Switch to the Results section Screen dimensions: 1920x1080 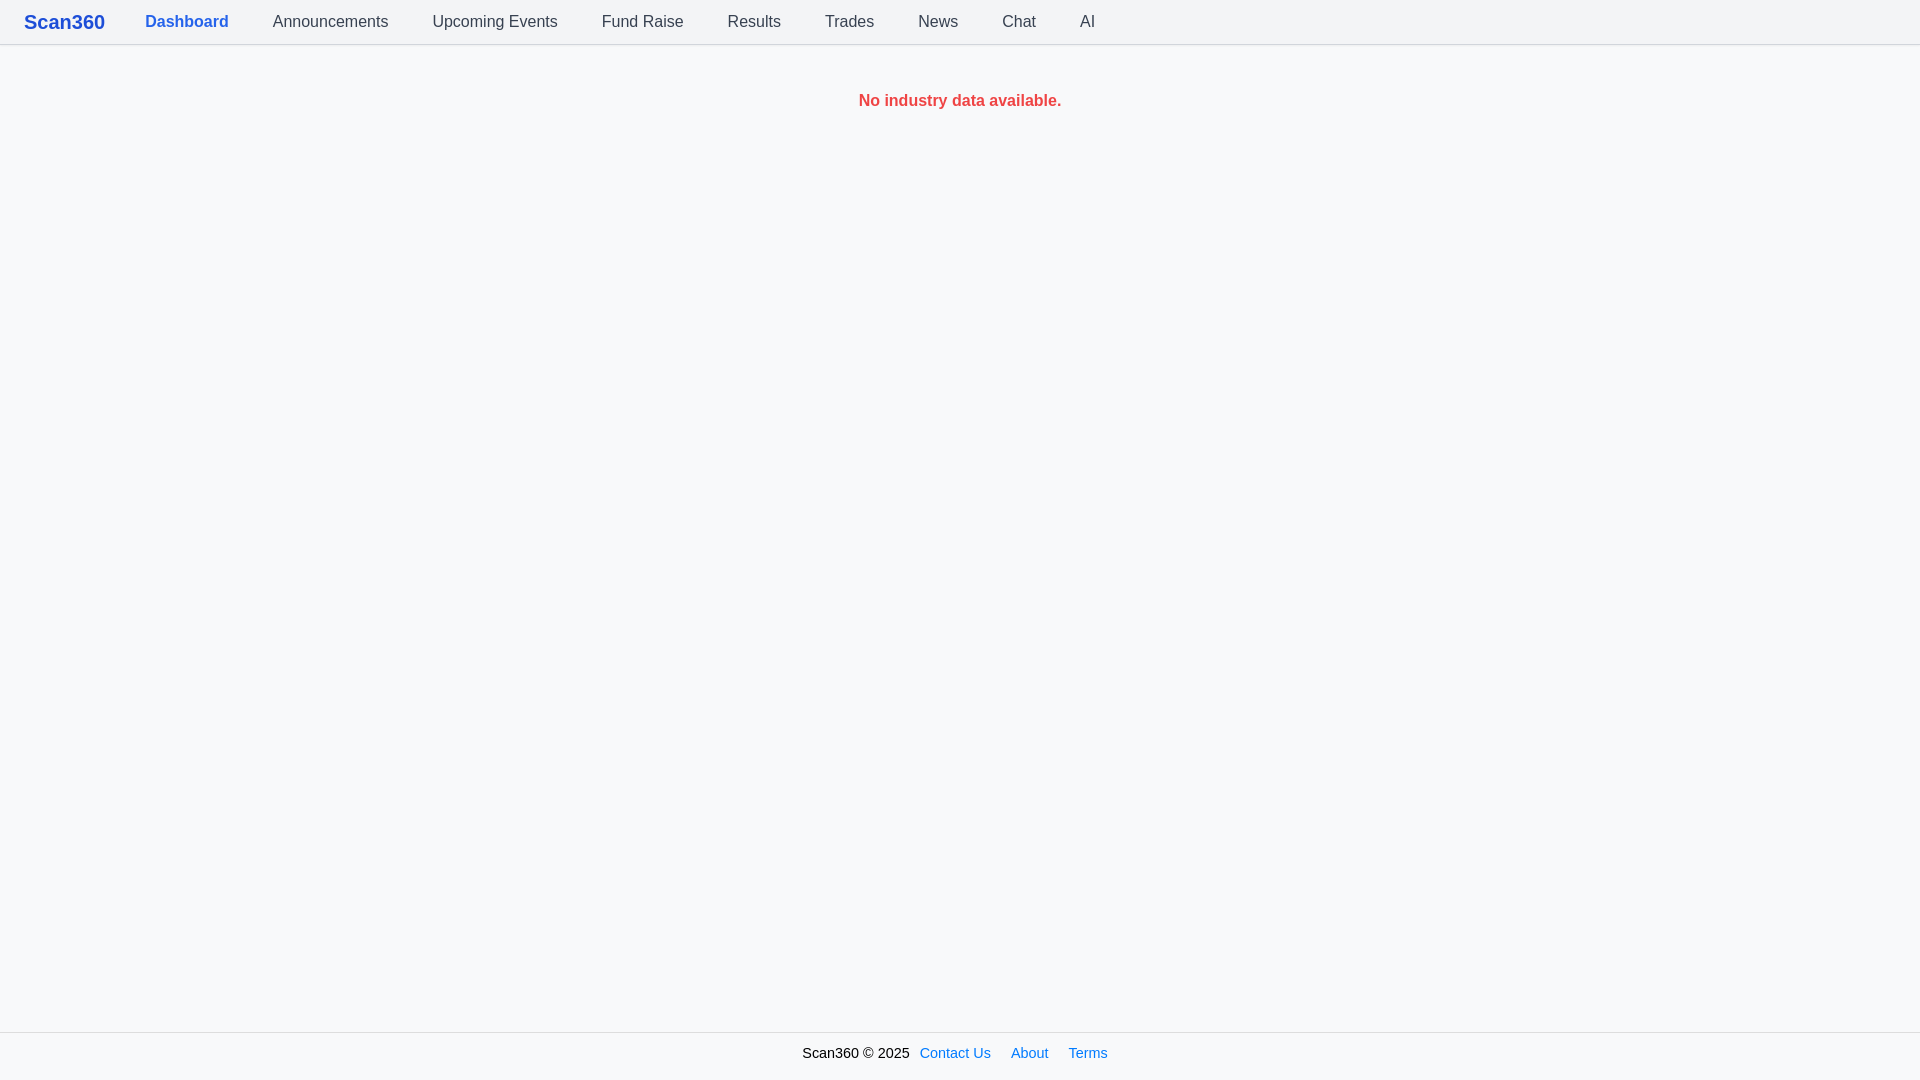(754, 22)
